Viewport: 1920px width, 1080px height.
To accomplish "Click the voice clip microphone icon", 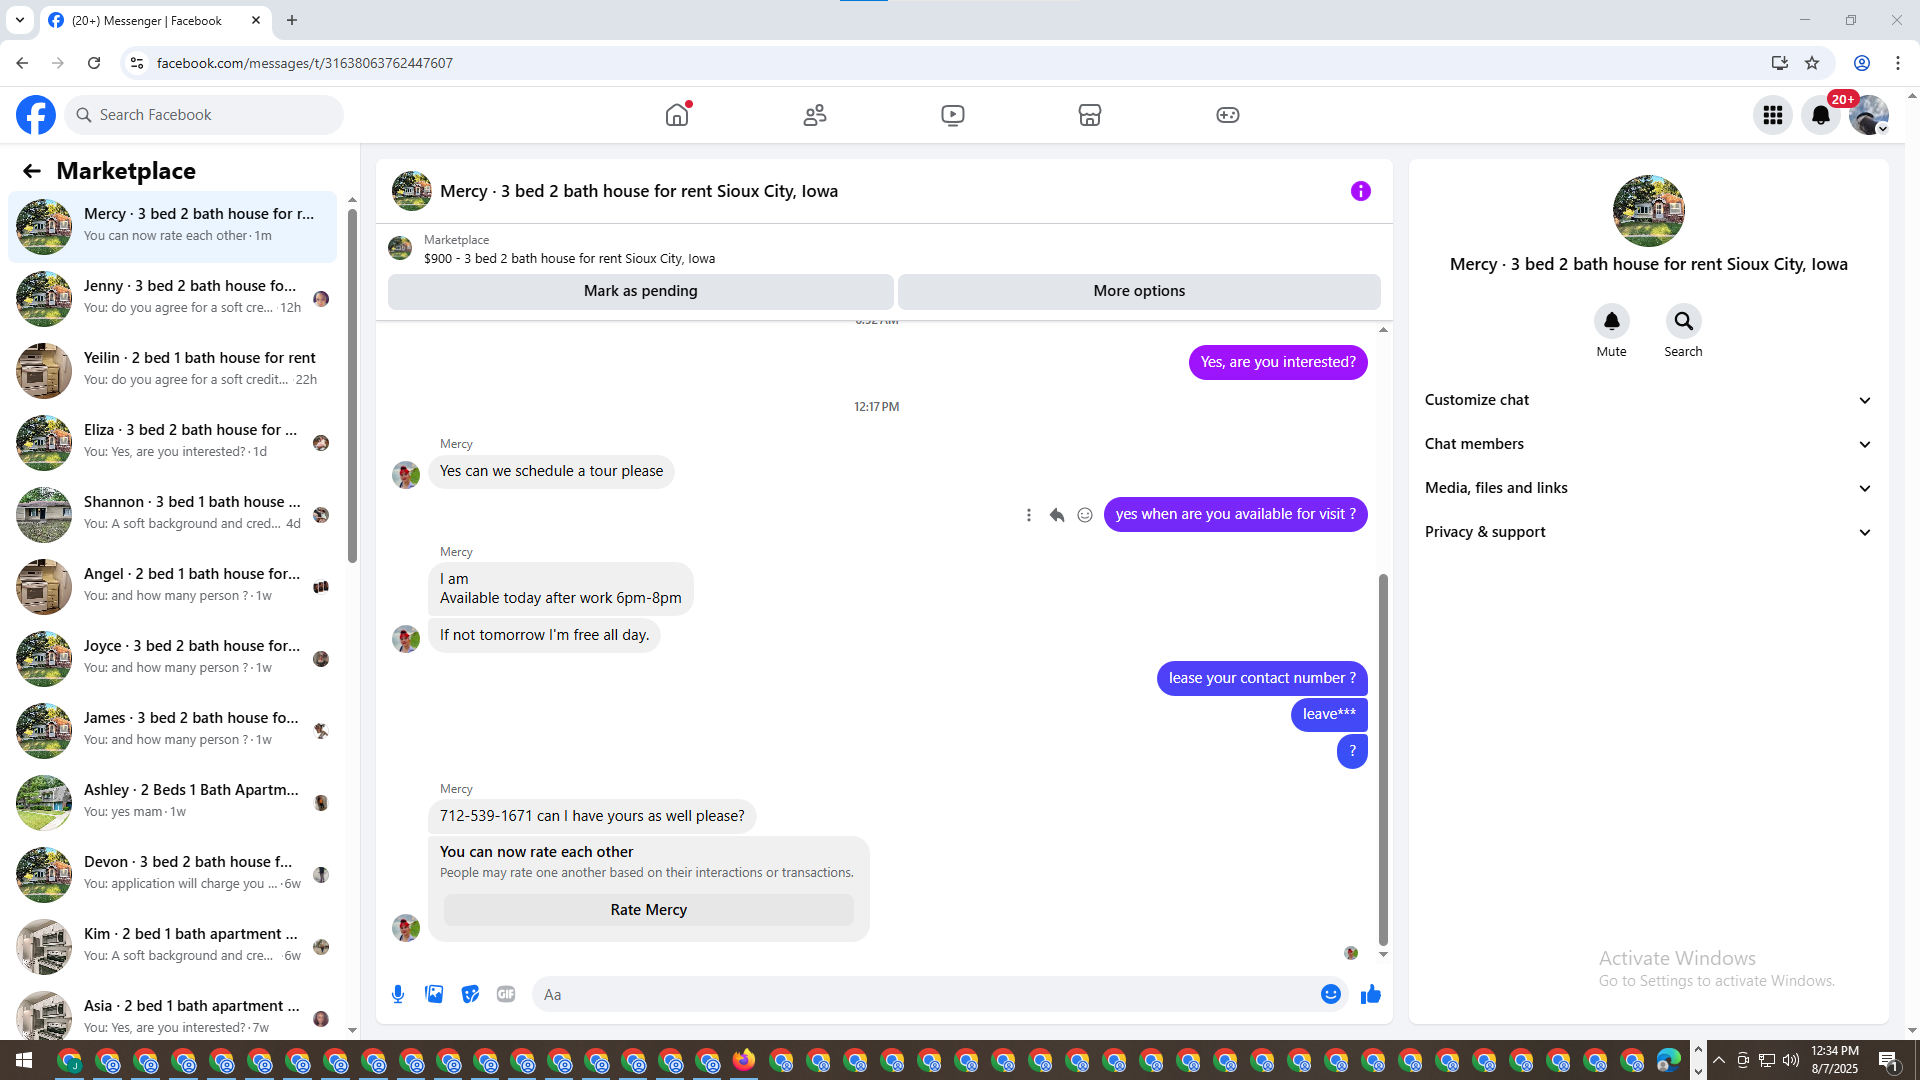I will (398, 994).
